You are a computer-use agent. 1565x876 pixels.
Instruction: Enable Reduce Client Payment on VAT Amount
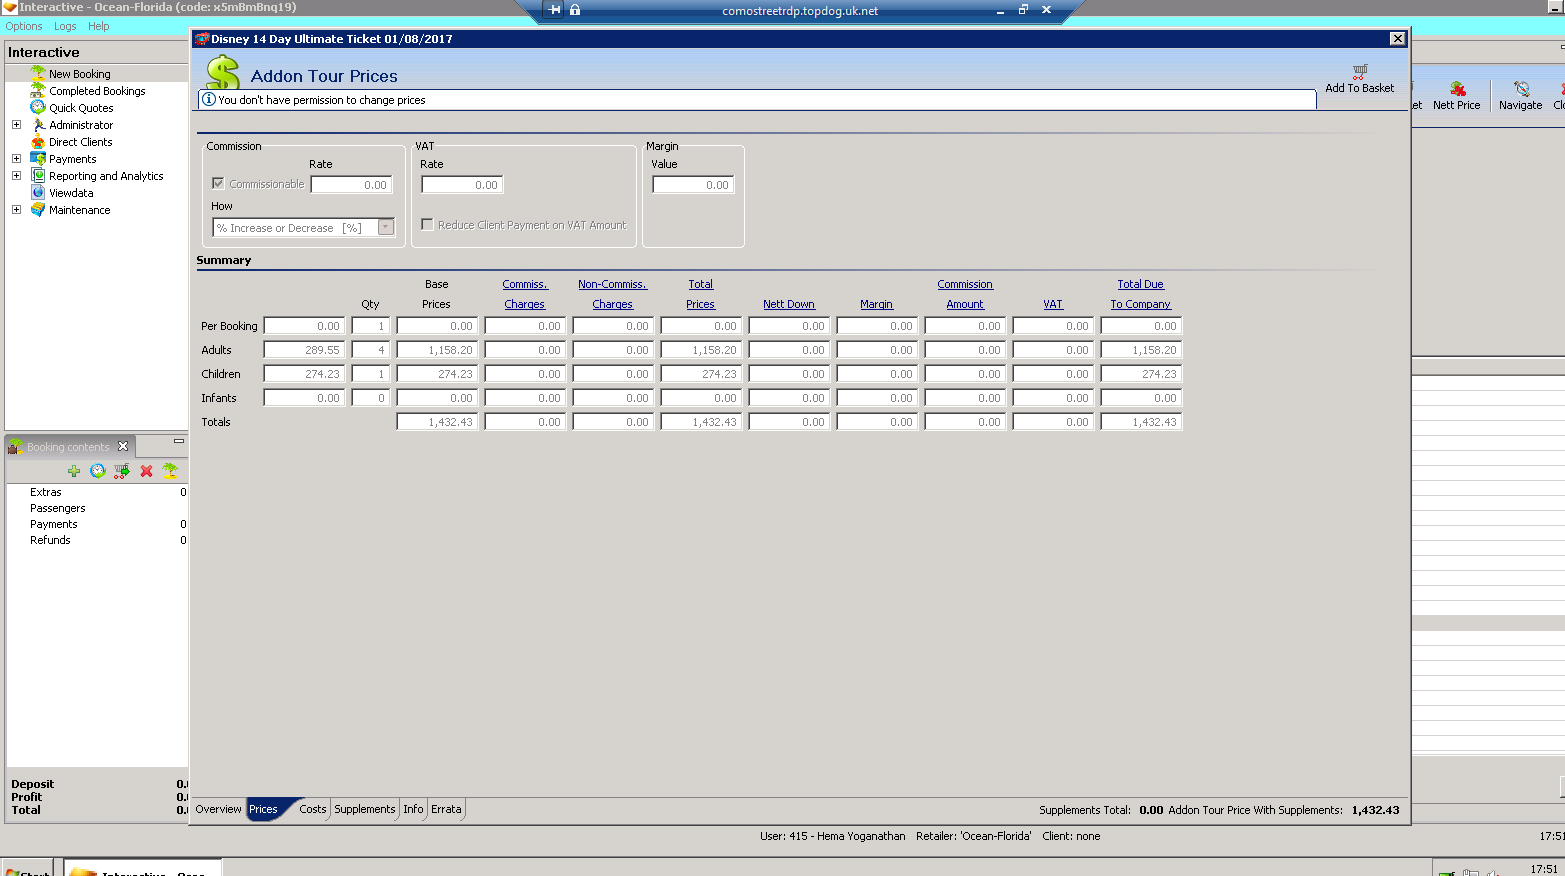(427, 224)
